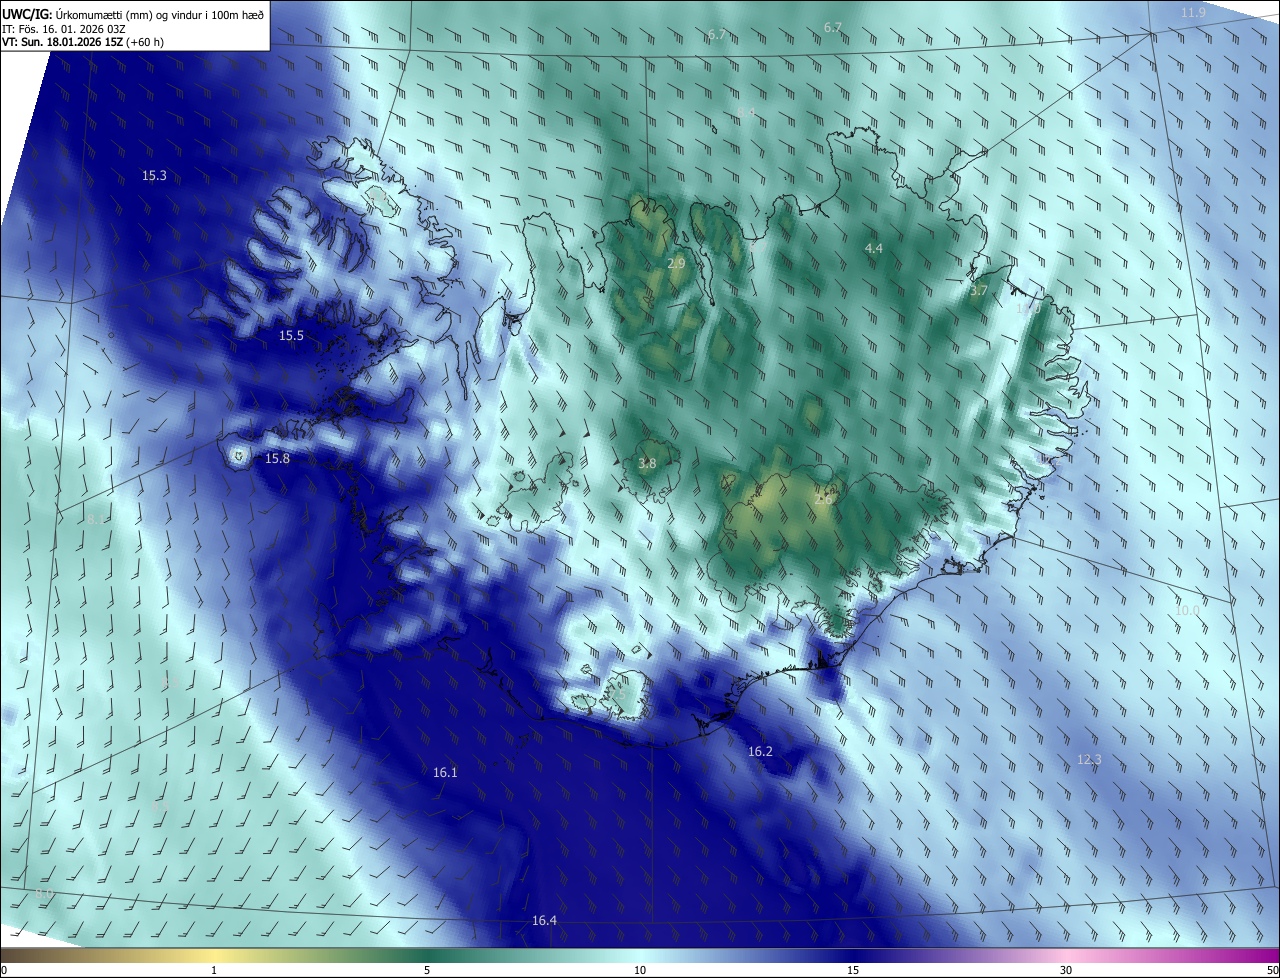Screen dimensions: 1280x978
Task: Click the 15.5 value label over the Westfjords
Action: pos(291,336)
